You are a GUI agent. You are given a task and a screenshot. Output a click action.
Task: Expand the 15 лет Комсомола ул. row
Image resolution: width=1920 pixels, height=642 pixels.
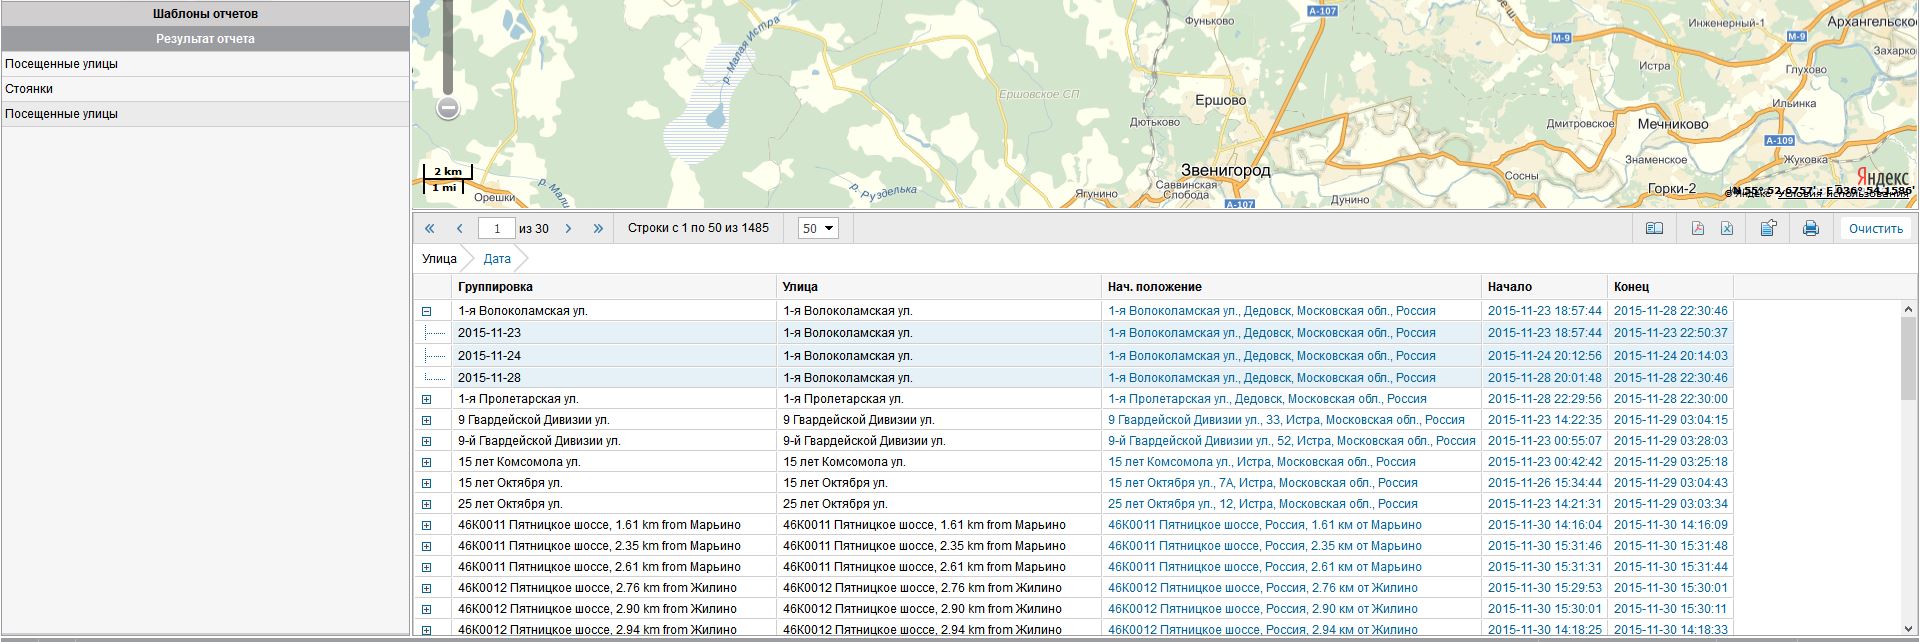[426, 462]
